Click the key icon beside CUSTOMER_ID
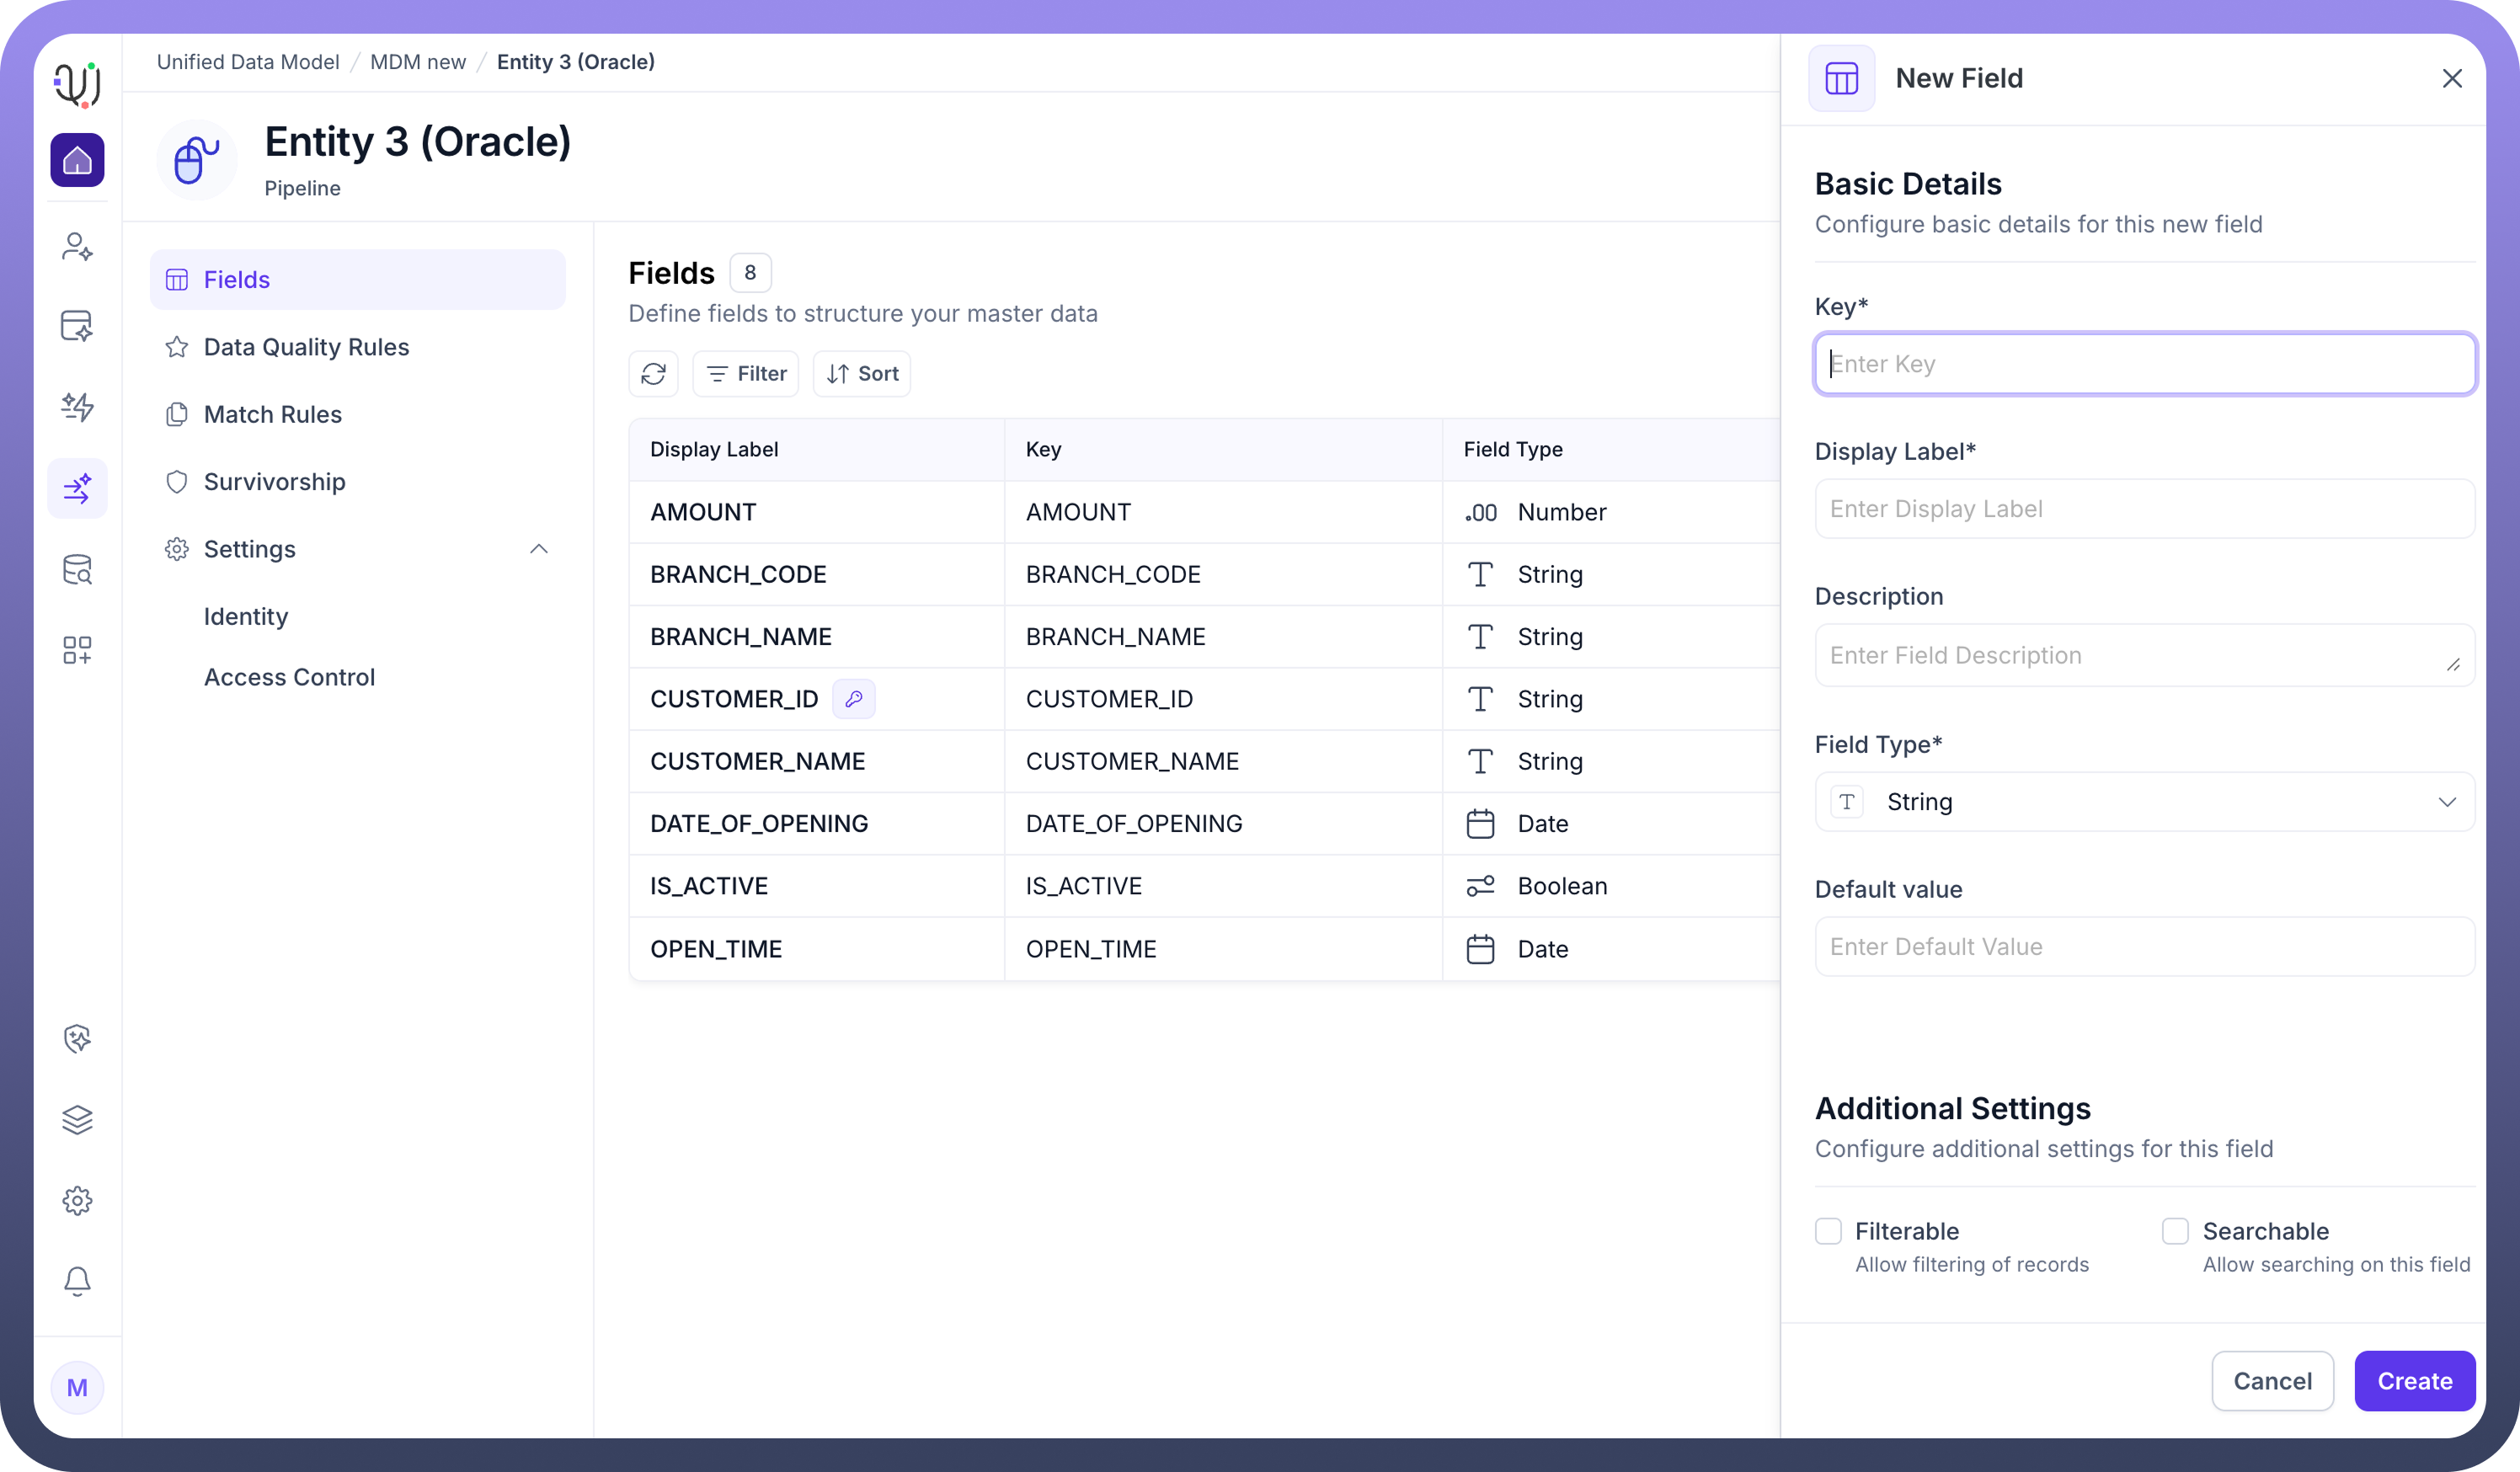The width and height of the screenshot is (2520, 1472). click(x=853, y=699)
